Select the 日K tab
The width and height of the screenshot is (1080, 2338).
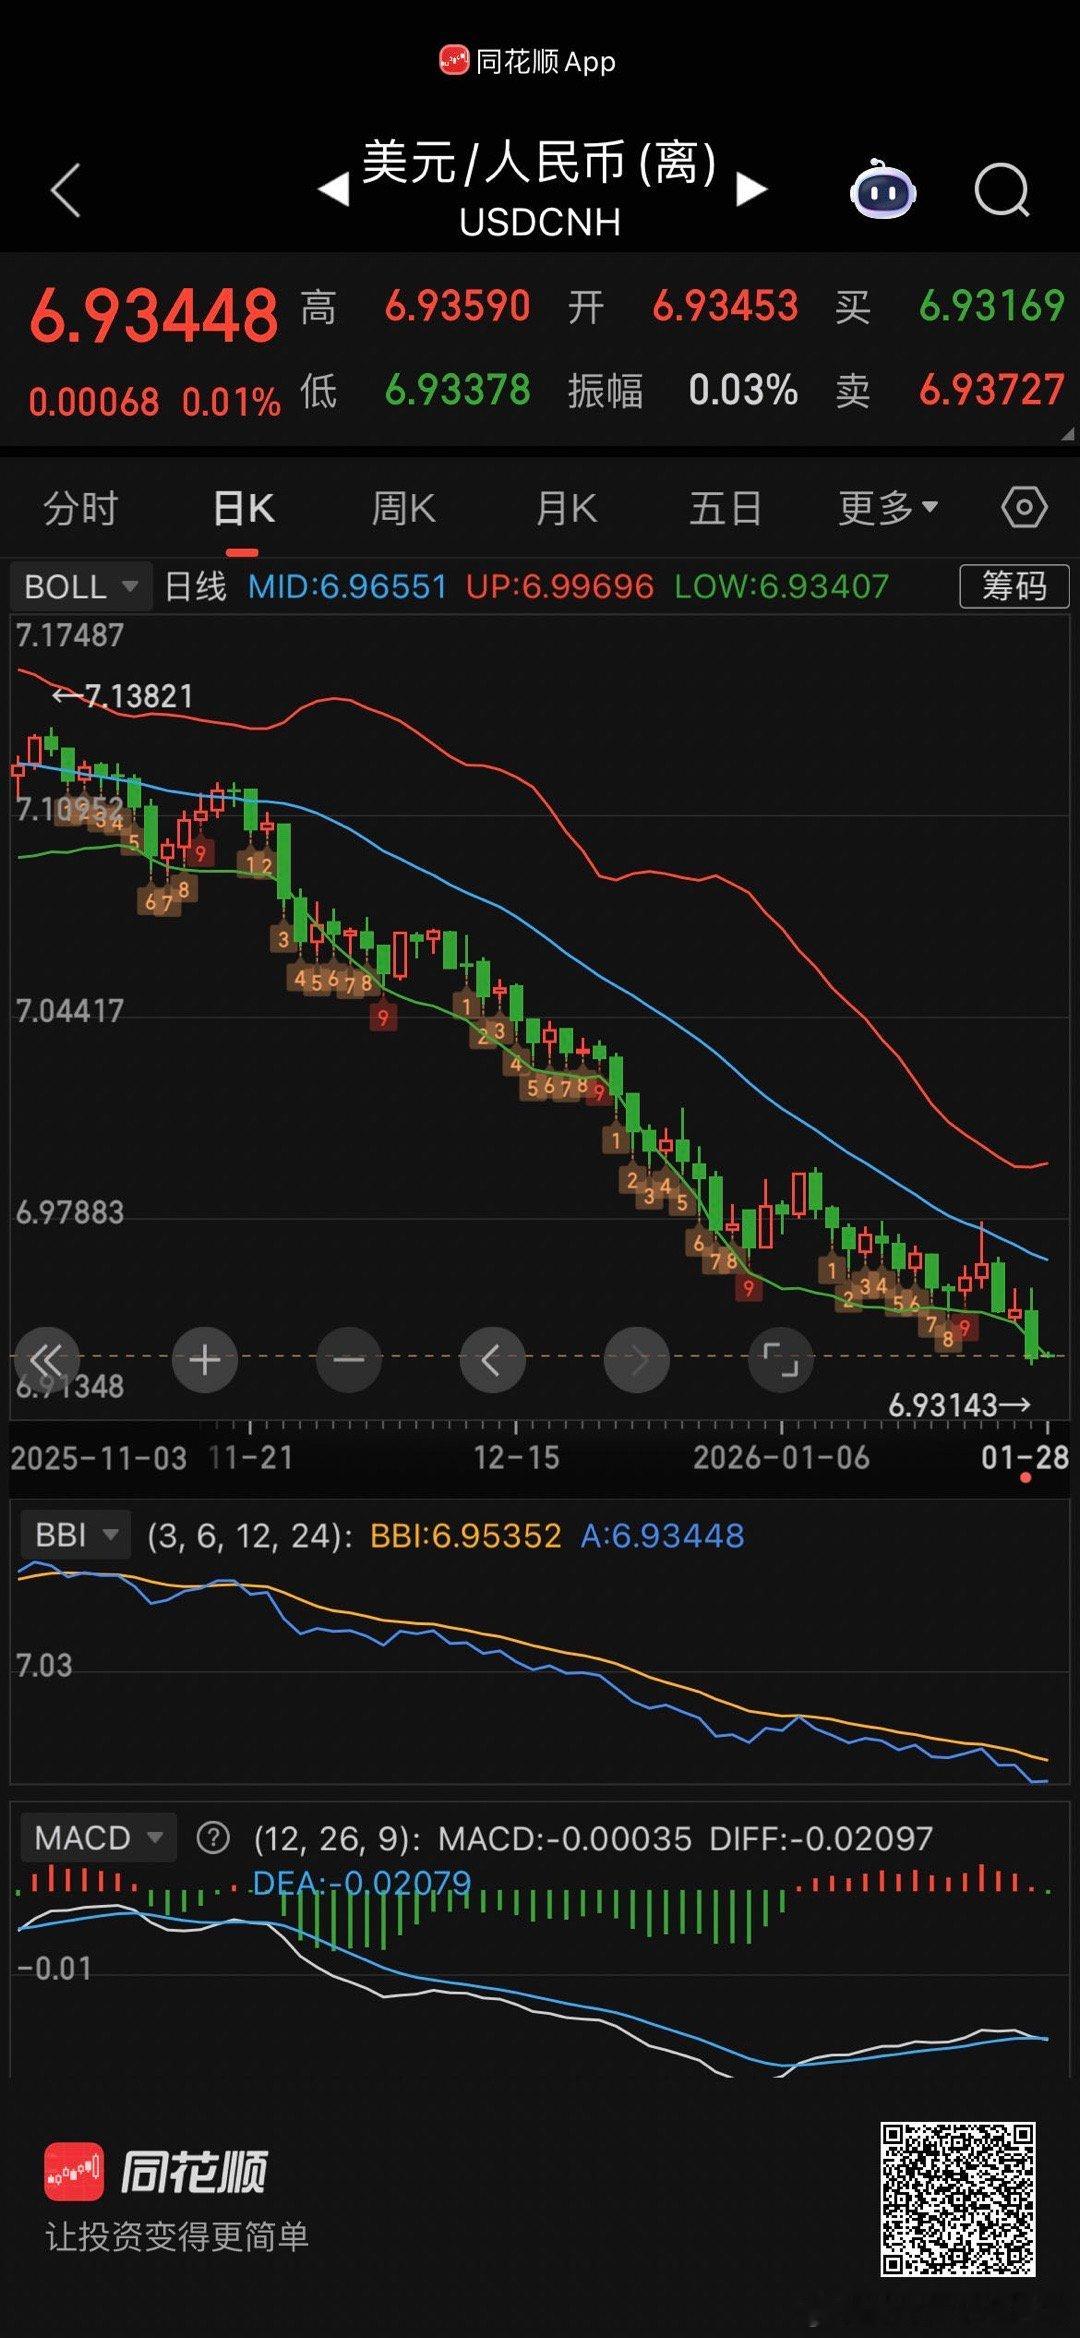[x=243, y=509]
